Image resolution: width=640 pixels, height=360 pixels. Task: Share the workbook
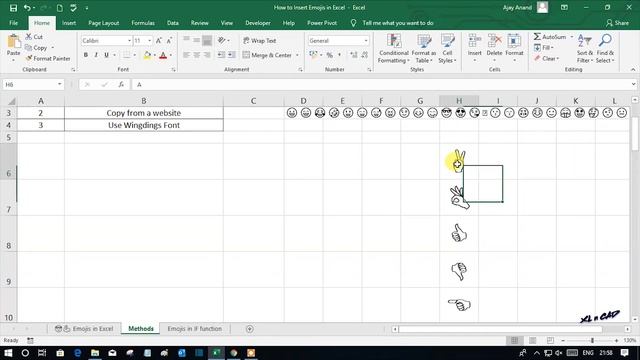click(617, 23)
